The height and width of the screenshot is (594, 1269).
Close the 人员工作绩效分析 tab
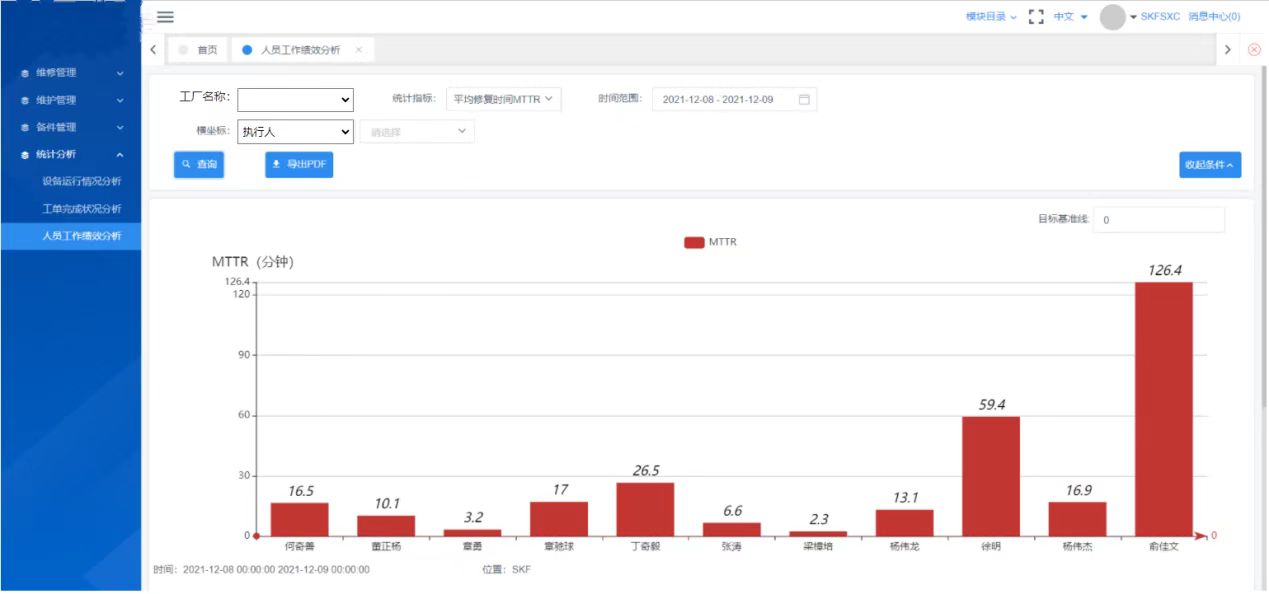point(359,49)
